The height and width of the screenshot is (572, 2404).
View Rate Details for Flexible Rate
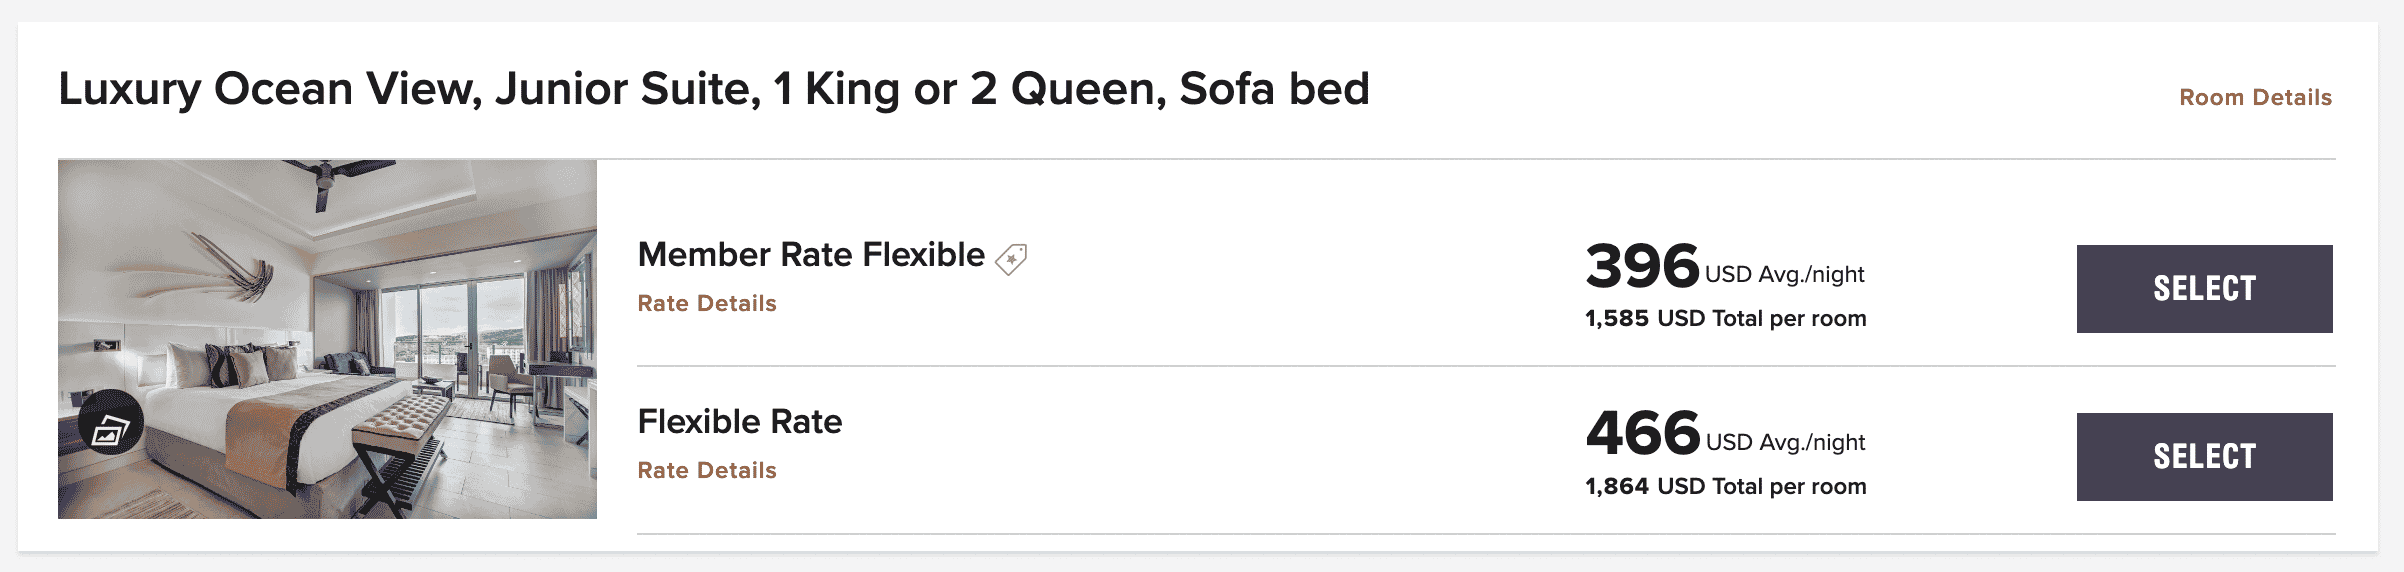707,470
